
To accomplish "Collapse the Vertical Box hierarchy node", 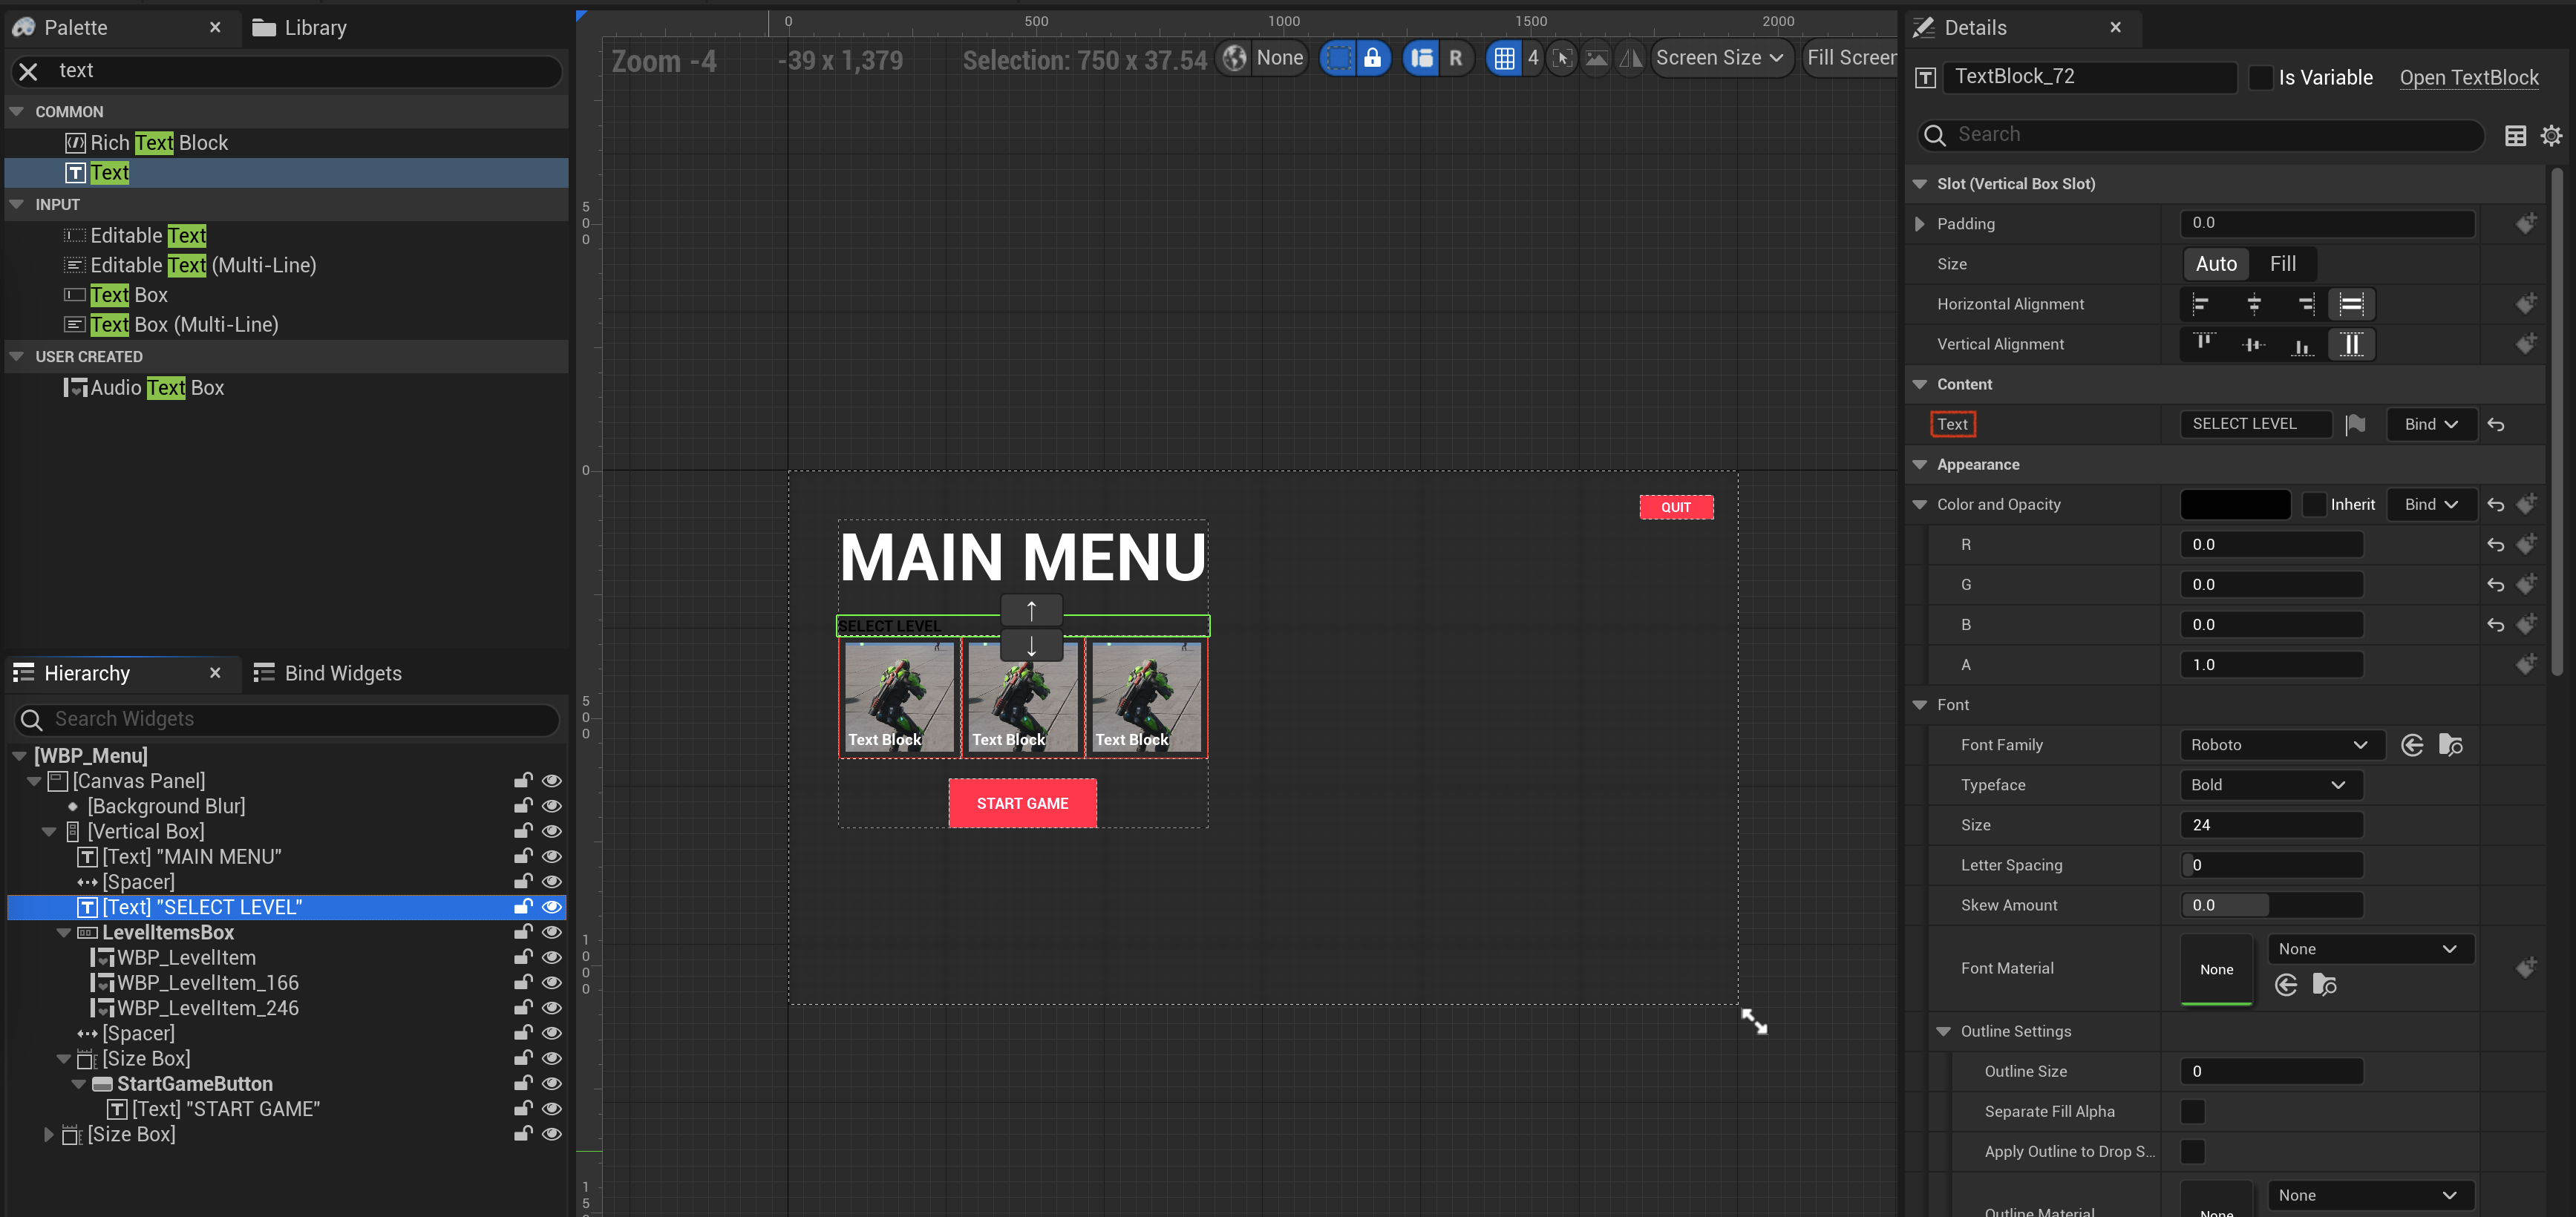I will 49,832.
